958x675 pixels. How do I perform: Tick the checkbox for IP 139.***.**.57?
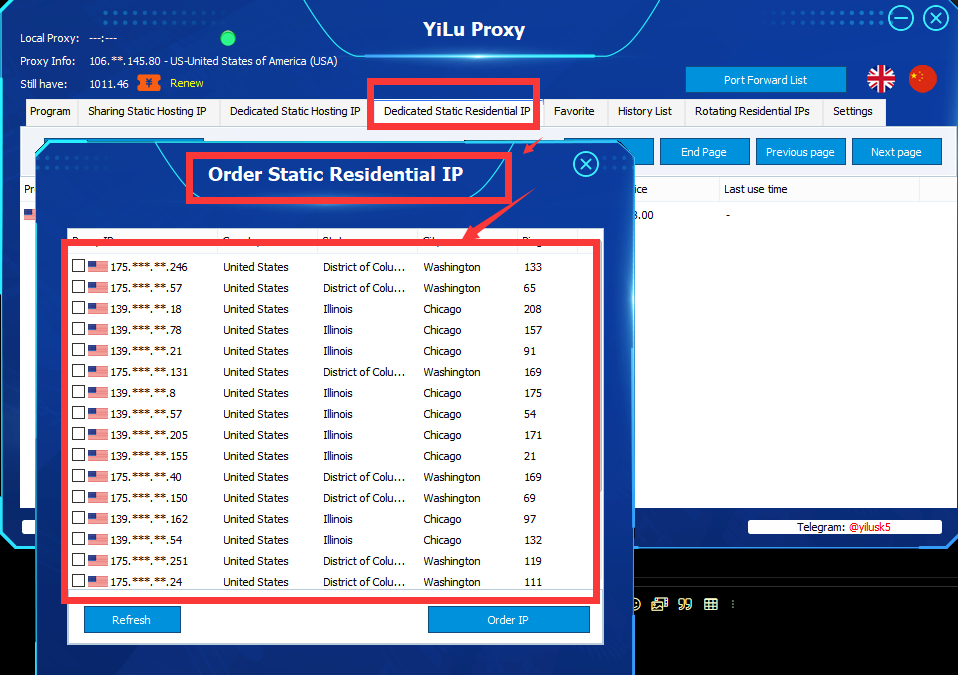(x=78, y=412)
